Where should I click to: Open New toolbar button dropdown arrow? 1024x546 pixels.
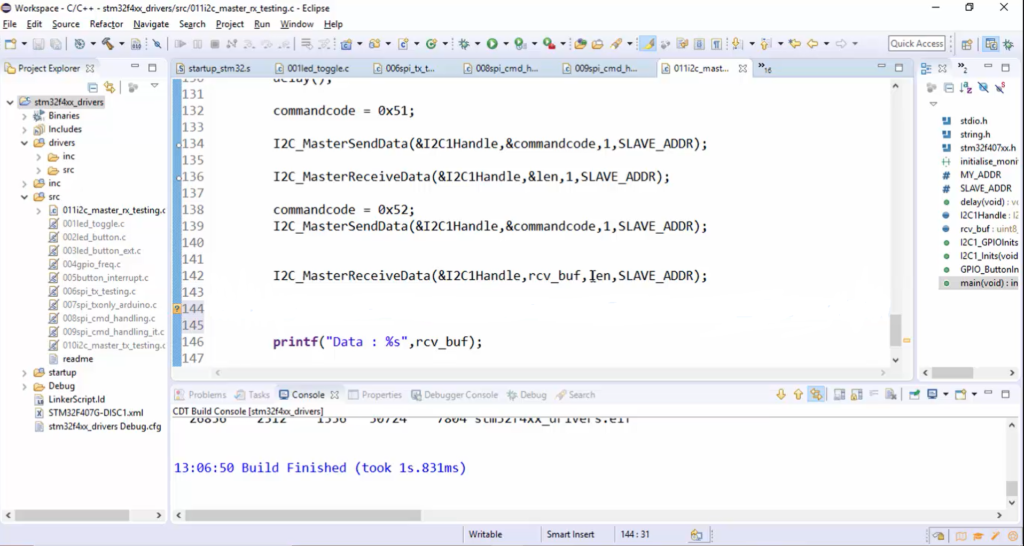(24, 44)
